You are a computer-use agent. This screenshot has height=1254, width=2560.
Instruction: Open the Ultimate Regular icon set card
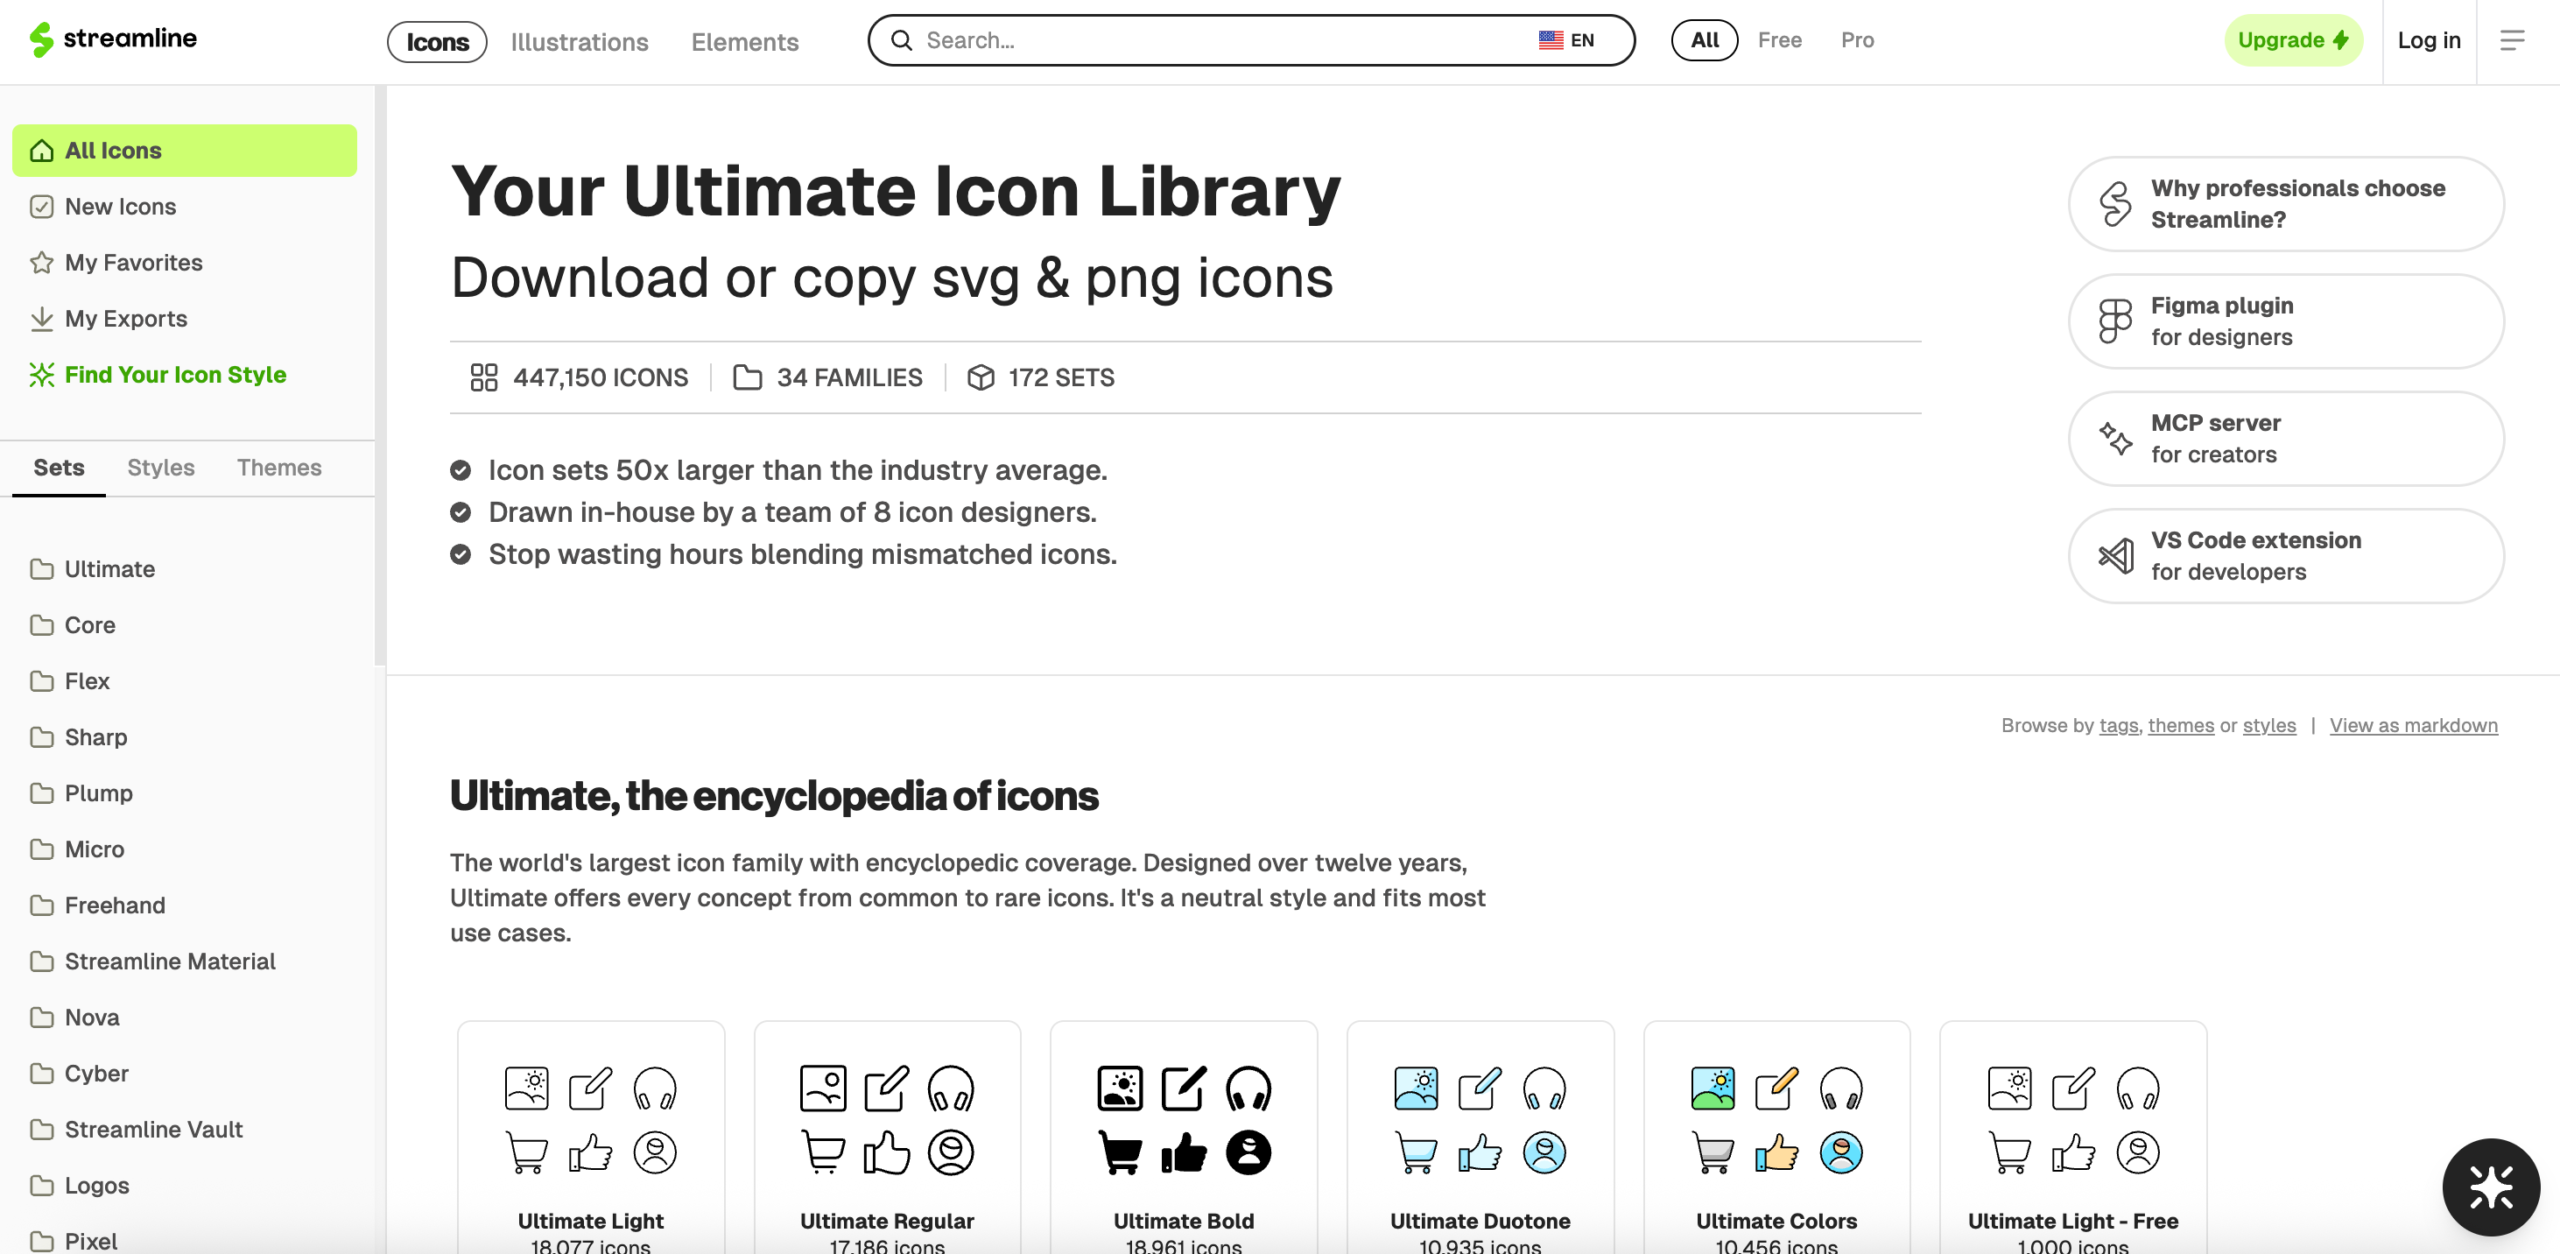tap(887, 1138)
